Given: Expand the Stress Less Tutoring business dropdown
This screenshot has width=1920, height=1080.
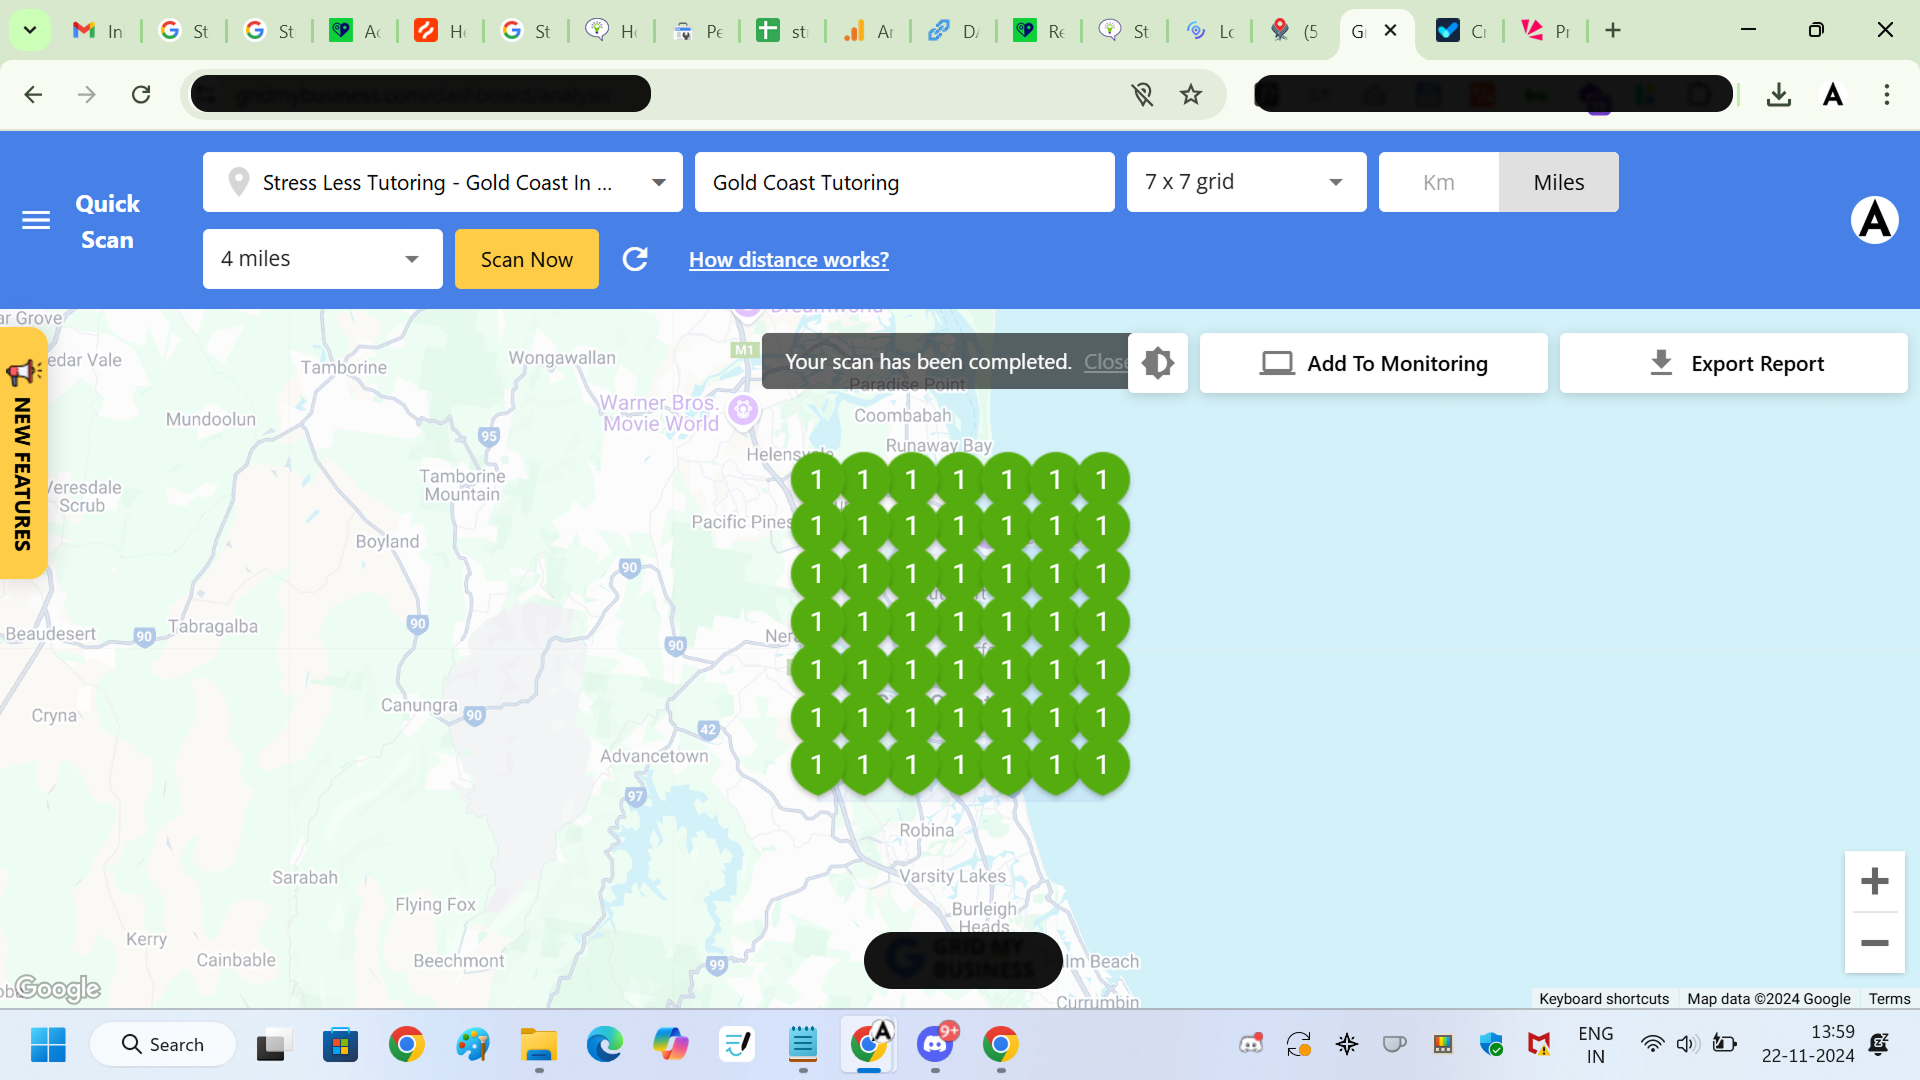Looking at the screenshot, I should pos(442,182).
